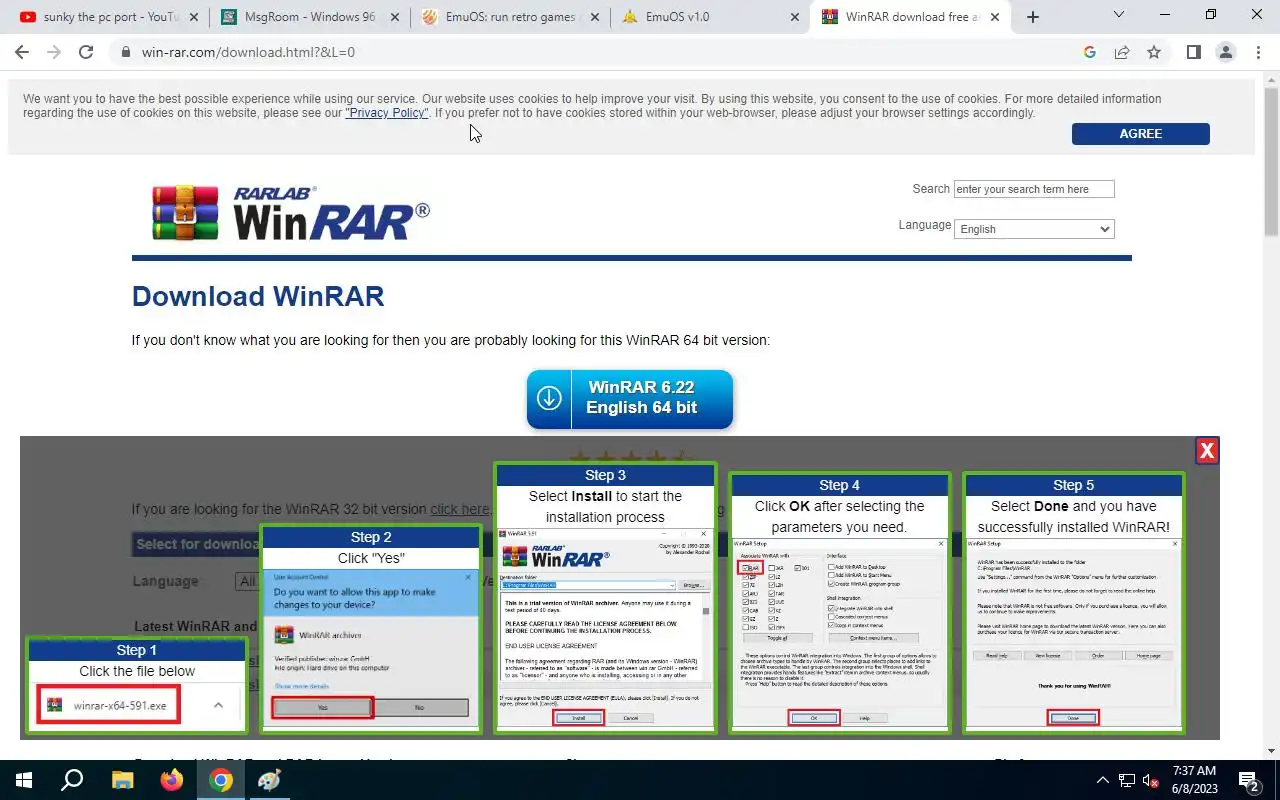Screen dimensions: 1280x800
Task: Click the browser forward arrow
Action: pyautogui.click(x=53, y=52)
